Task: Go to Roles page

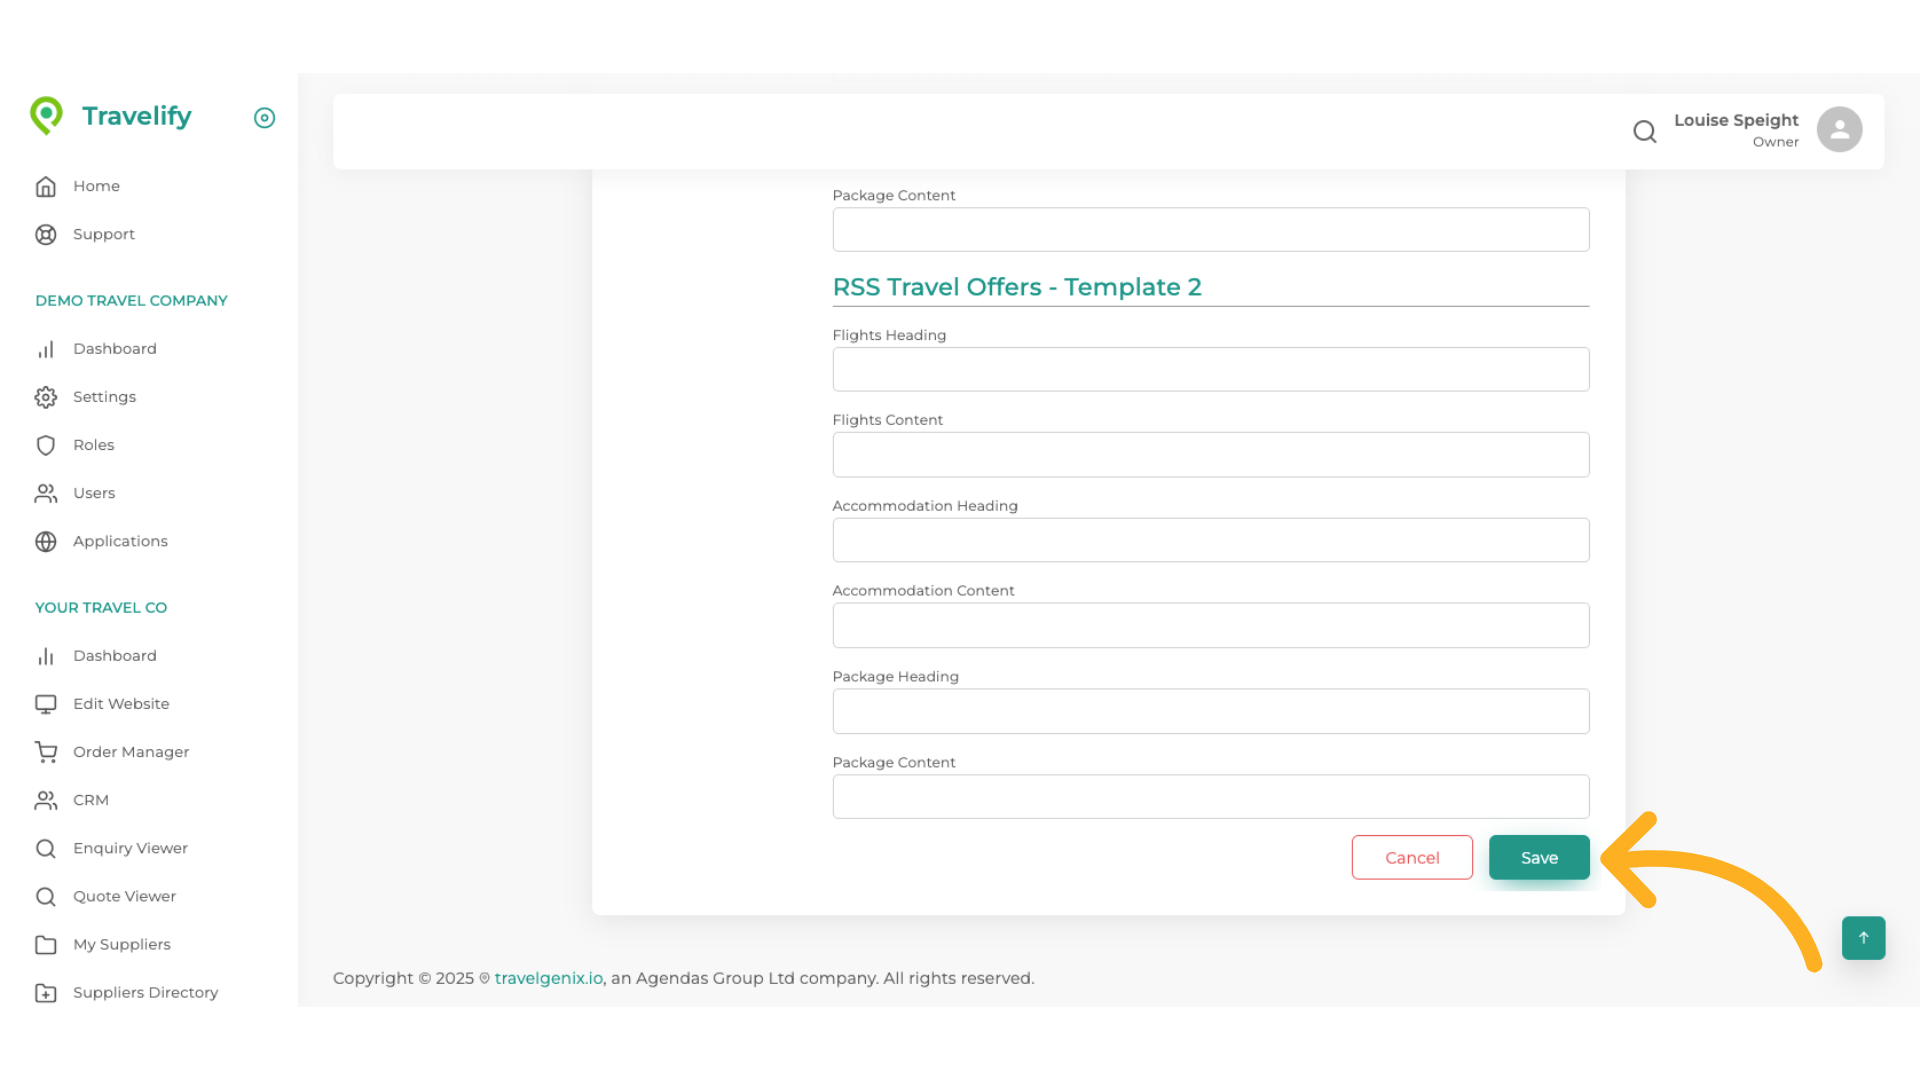Action: point(93,445)
